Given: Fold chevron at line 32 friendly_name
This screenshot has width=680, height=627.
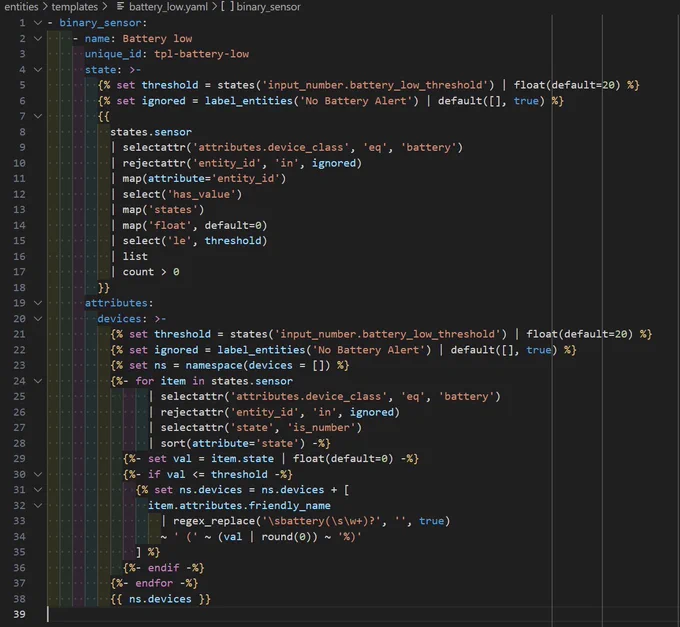Looking at the screenshot, I should click(x=38, y=506).
